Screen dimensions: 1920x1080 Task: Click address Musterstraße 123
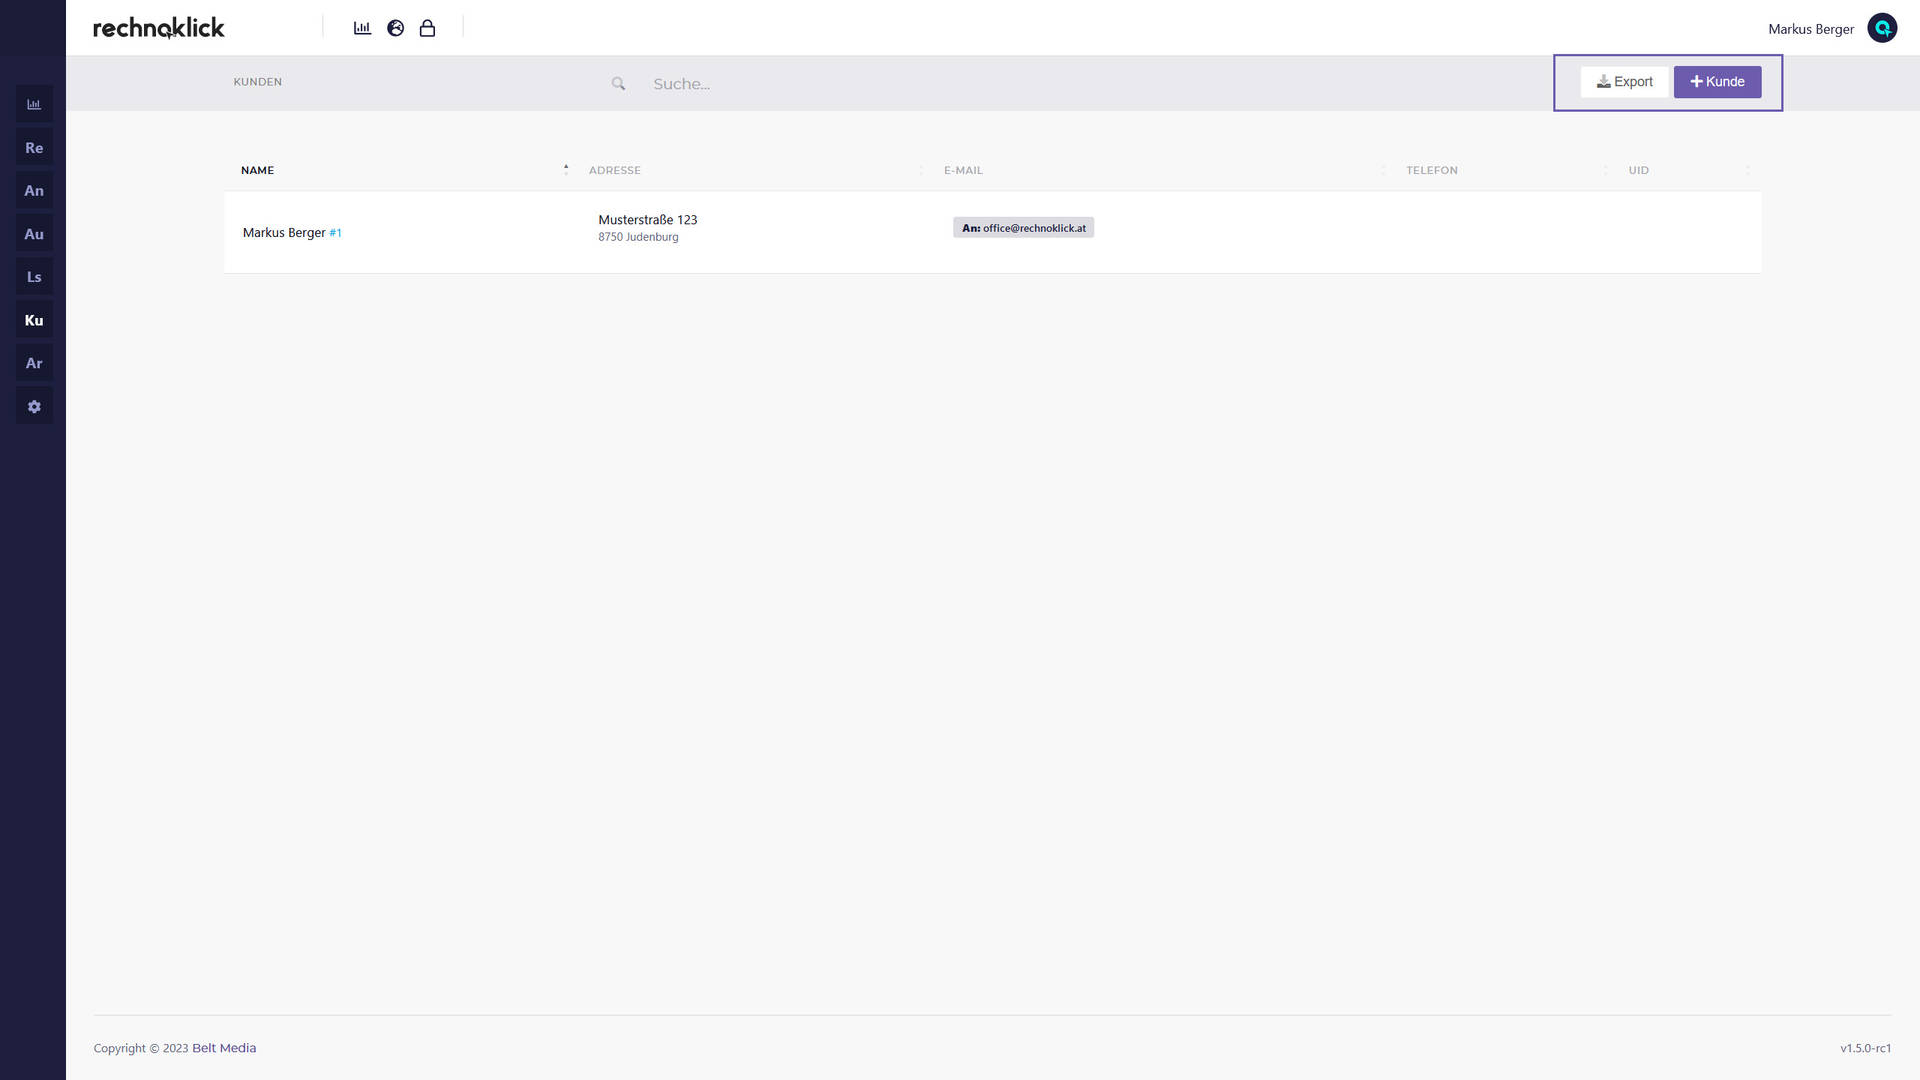647,220
